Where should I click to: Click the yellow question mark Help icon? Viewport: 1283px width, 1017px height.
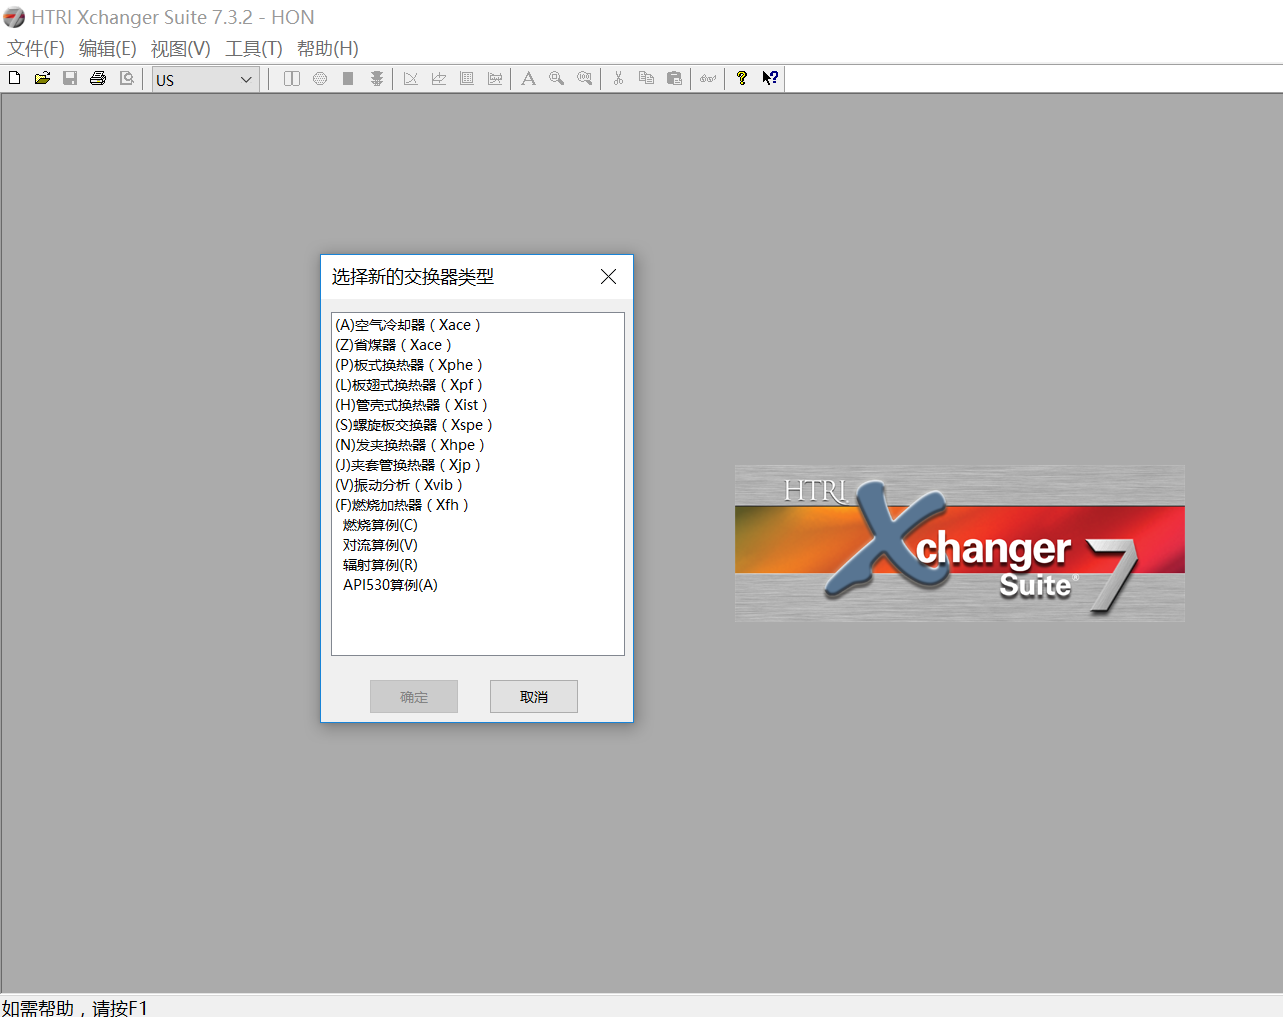[x=742, y=78]
